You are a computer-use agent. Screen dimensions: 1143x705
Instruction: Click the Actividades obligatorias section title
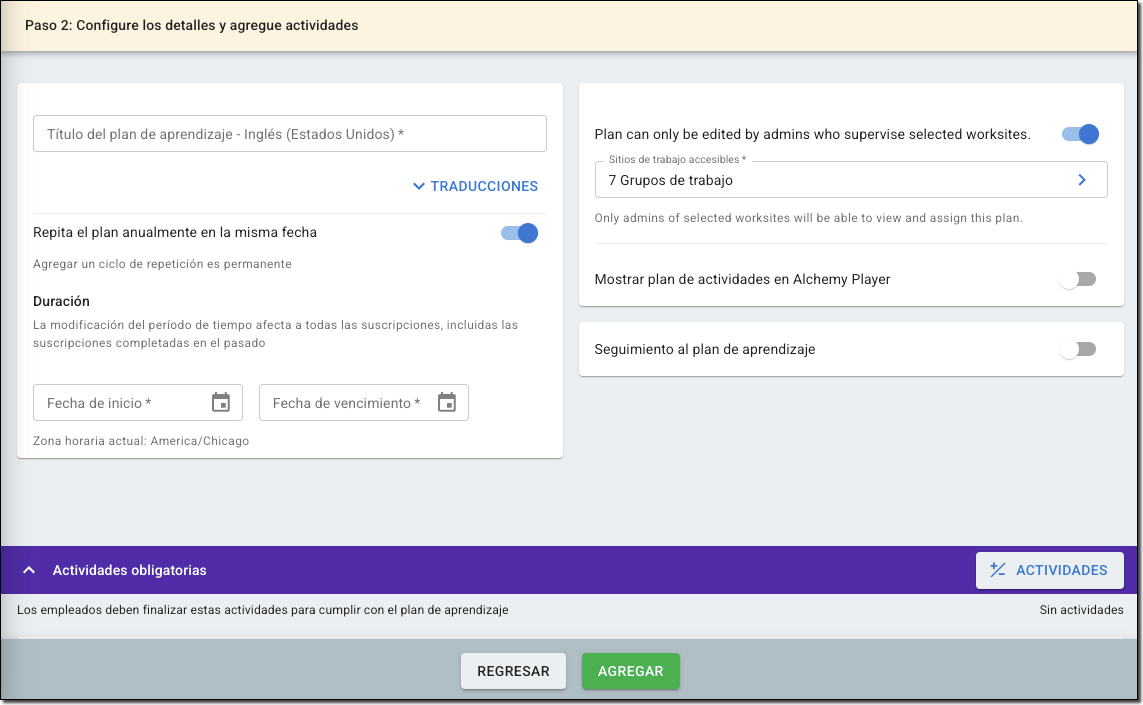[129, 570]
